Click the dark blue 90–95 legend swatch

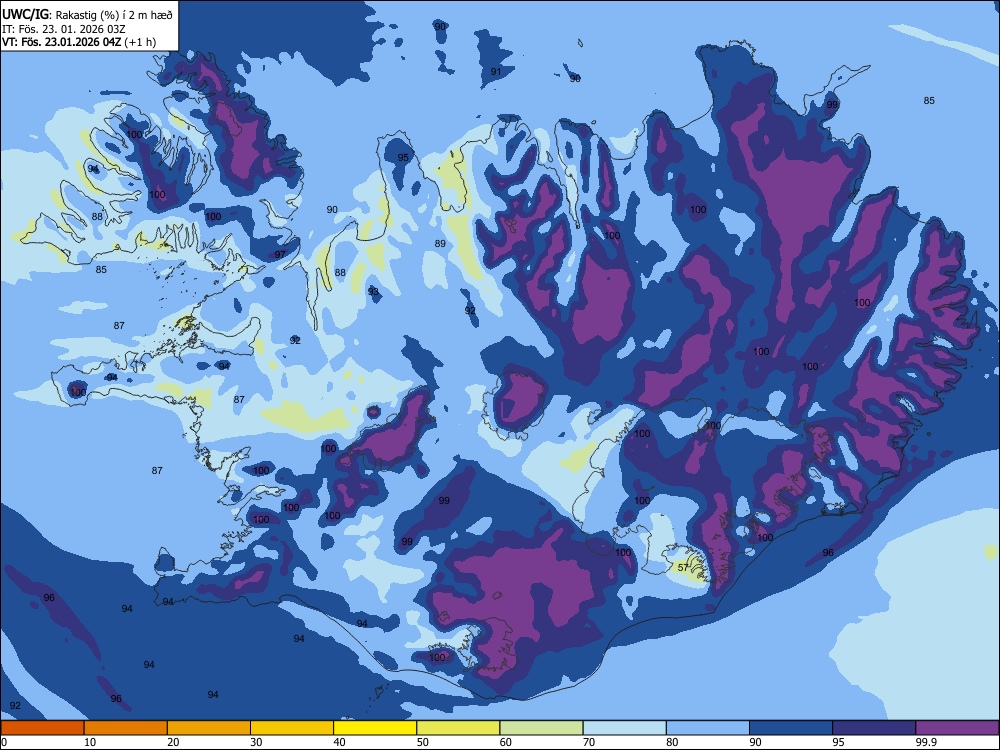click(x=791, y=728)
